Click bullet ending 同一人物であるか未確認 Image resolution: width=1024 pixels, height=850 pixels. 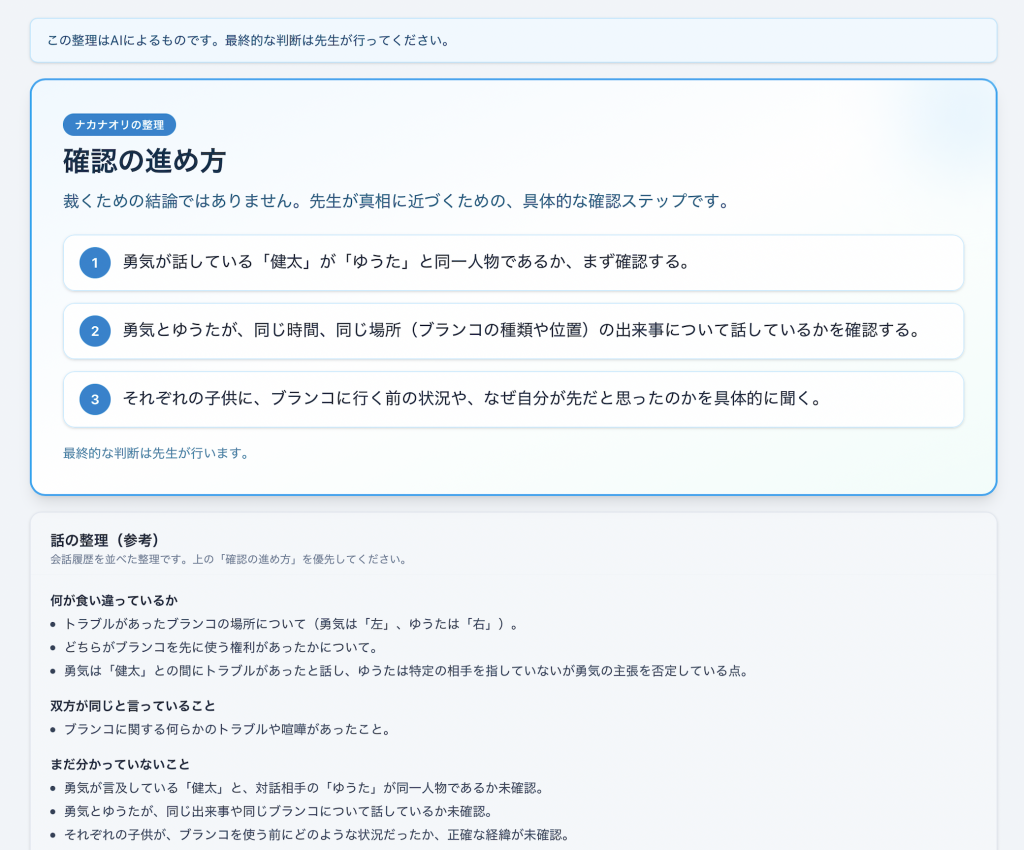[304, 788]
